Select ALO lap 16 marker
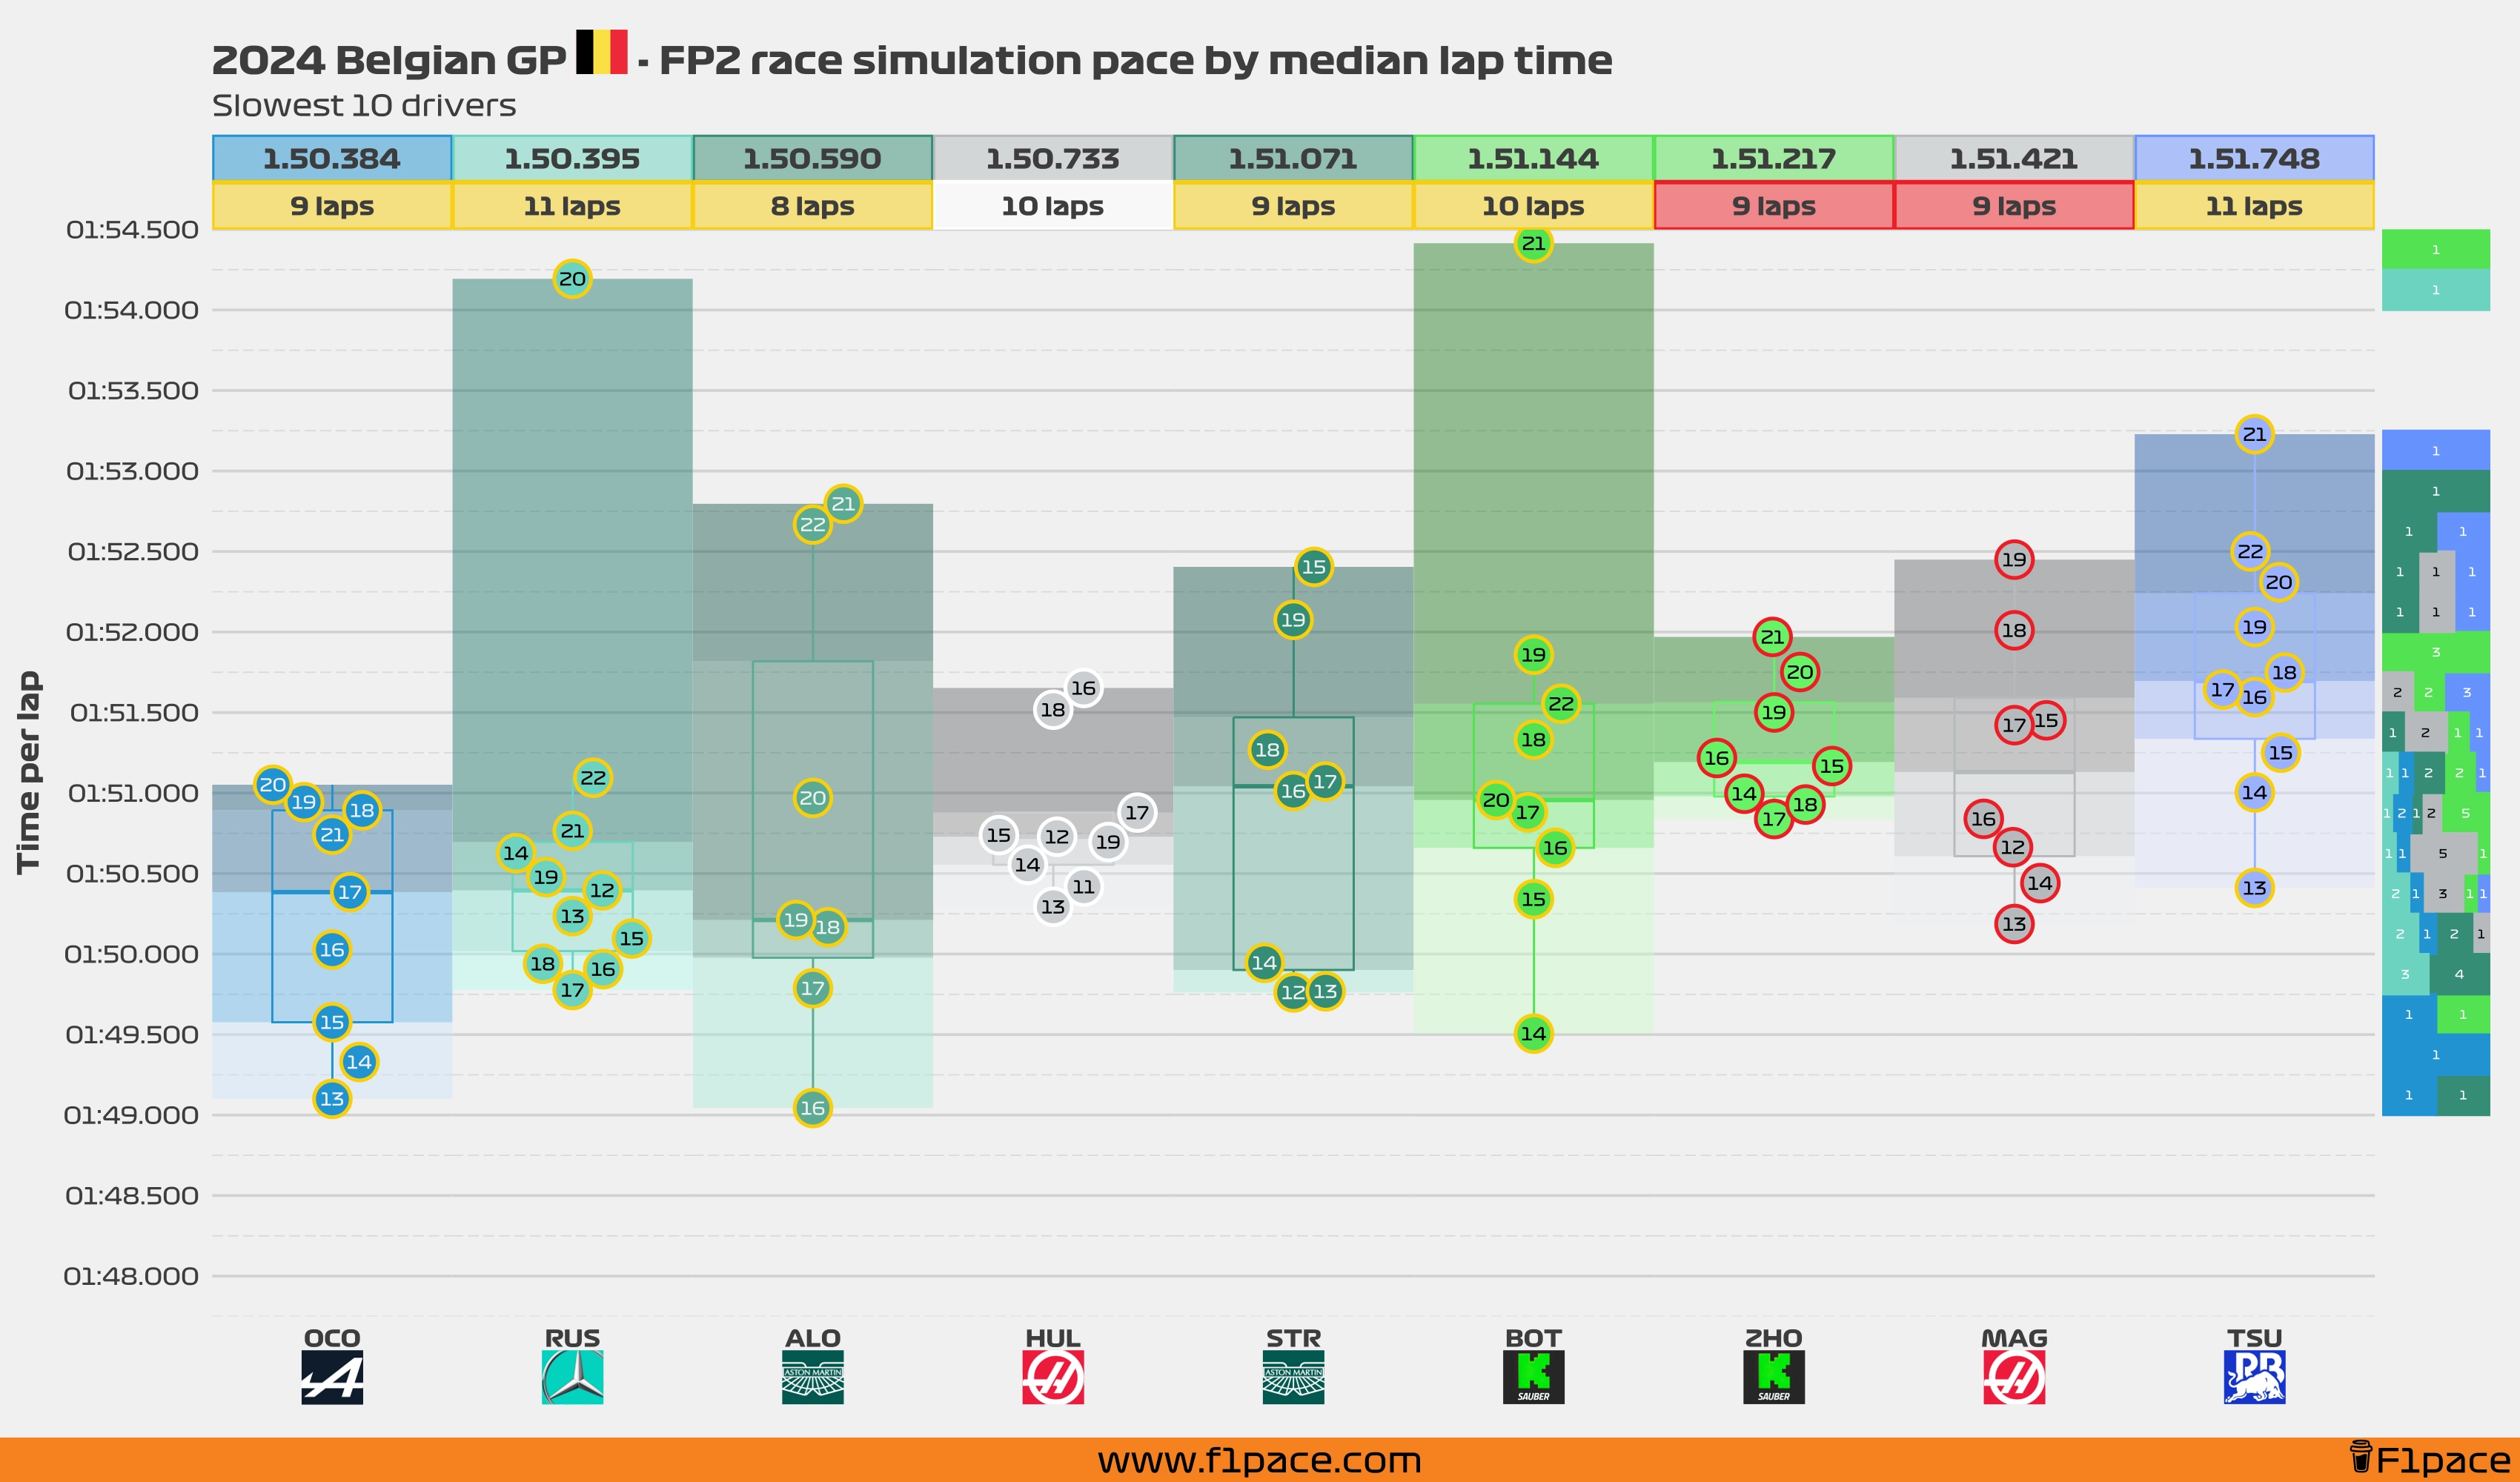 (813, 1107)
